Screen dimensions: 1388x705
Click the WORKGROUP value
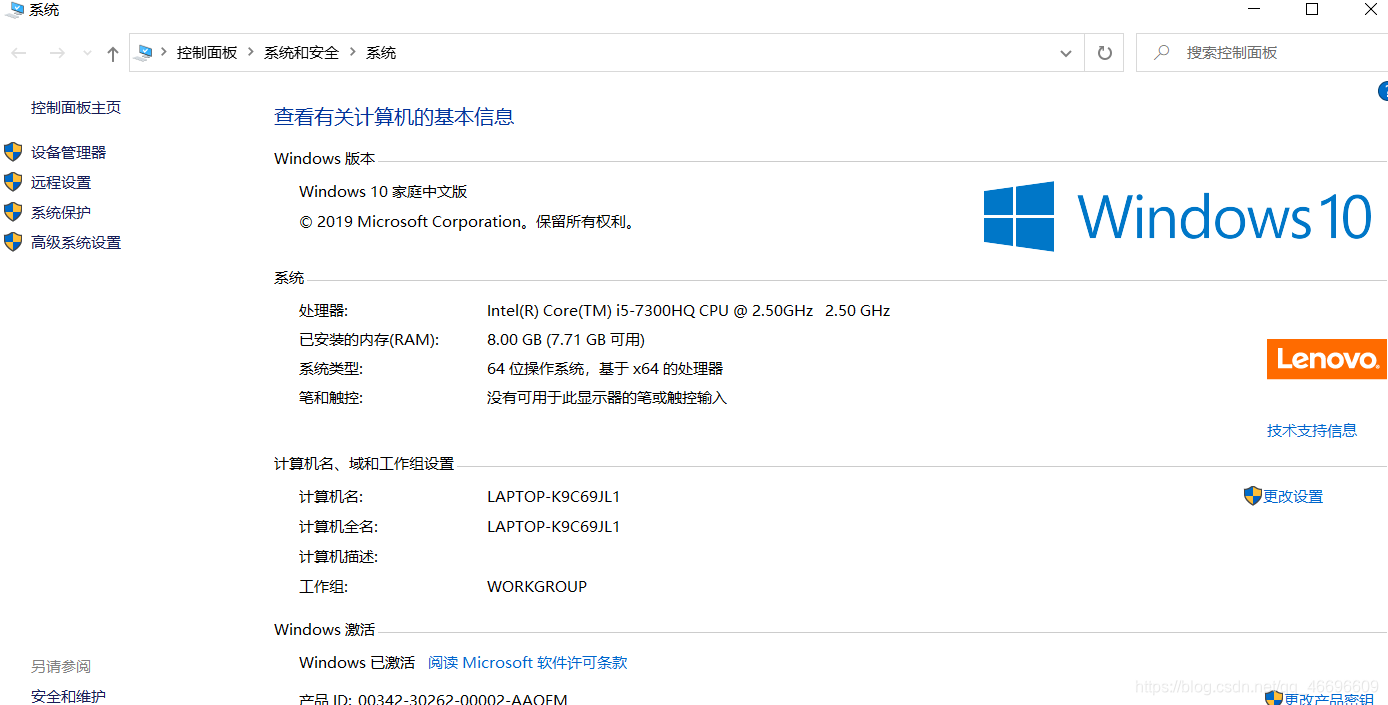pyautogui.click(x=537, y=587)
